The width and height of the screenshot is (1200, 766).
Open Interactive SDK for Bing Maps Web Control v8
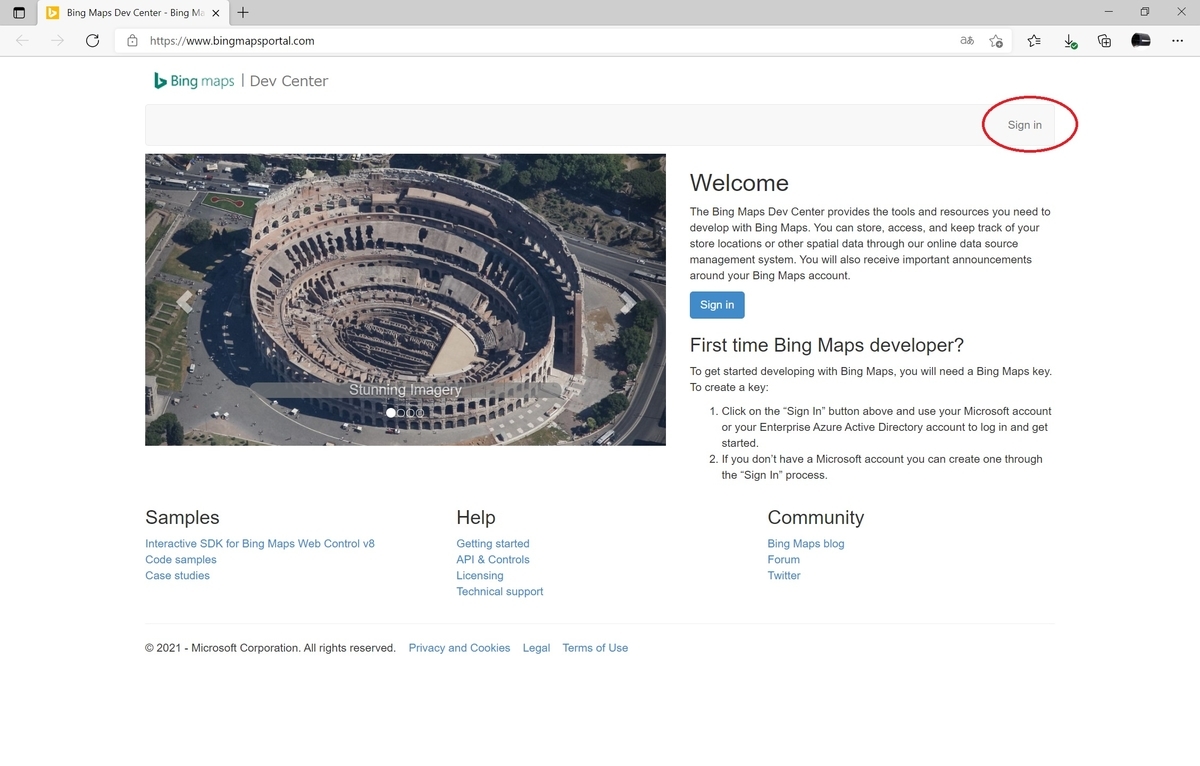pos(260,544)
